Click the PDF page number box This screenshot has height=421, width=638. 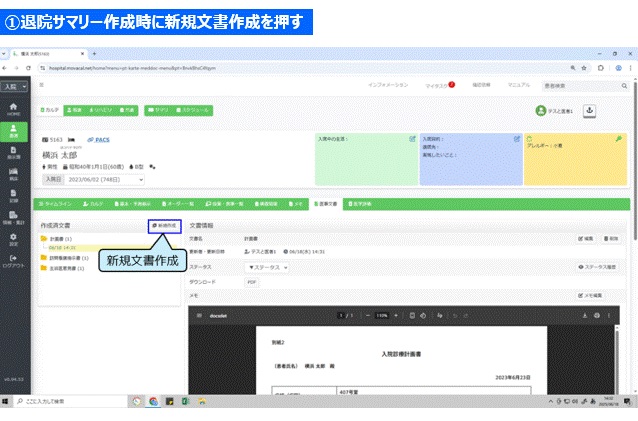[x=341, y=316]
